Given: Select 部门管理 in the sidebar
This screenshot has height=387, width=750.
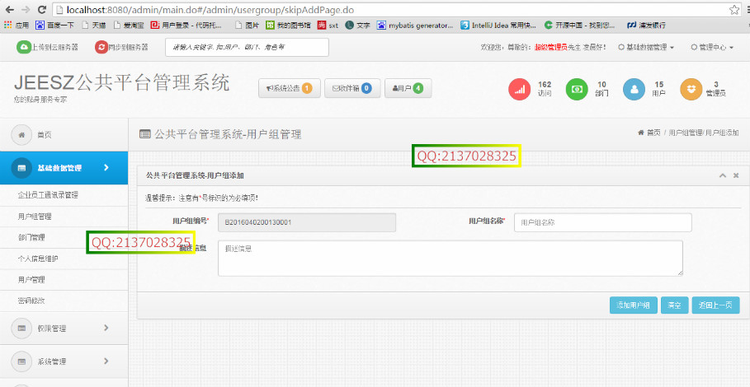Looking at the screenshot, I should pyautogui.click(x=64, y=238).
